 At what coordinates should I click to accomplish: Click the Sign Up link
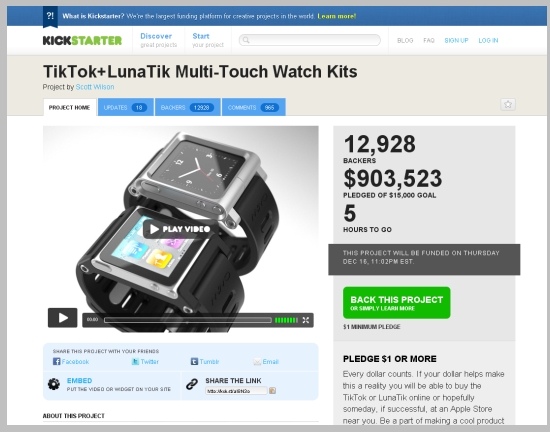point(456,40)
